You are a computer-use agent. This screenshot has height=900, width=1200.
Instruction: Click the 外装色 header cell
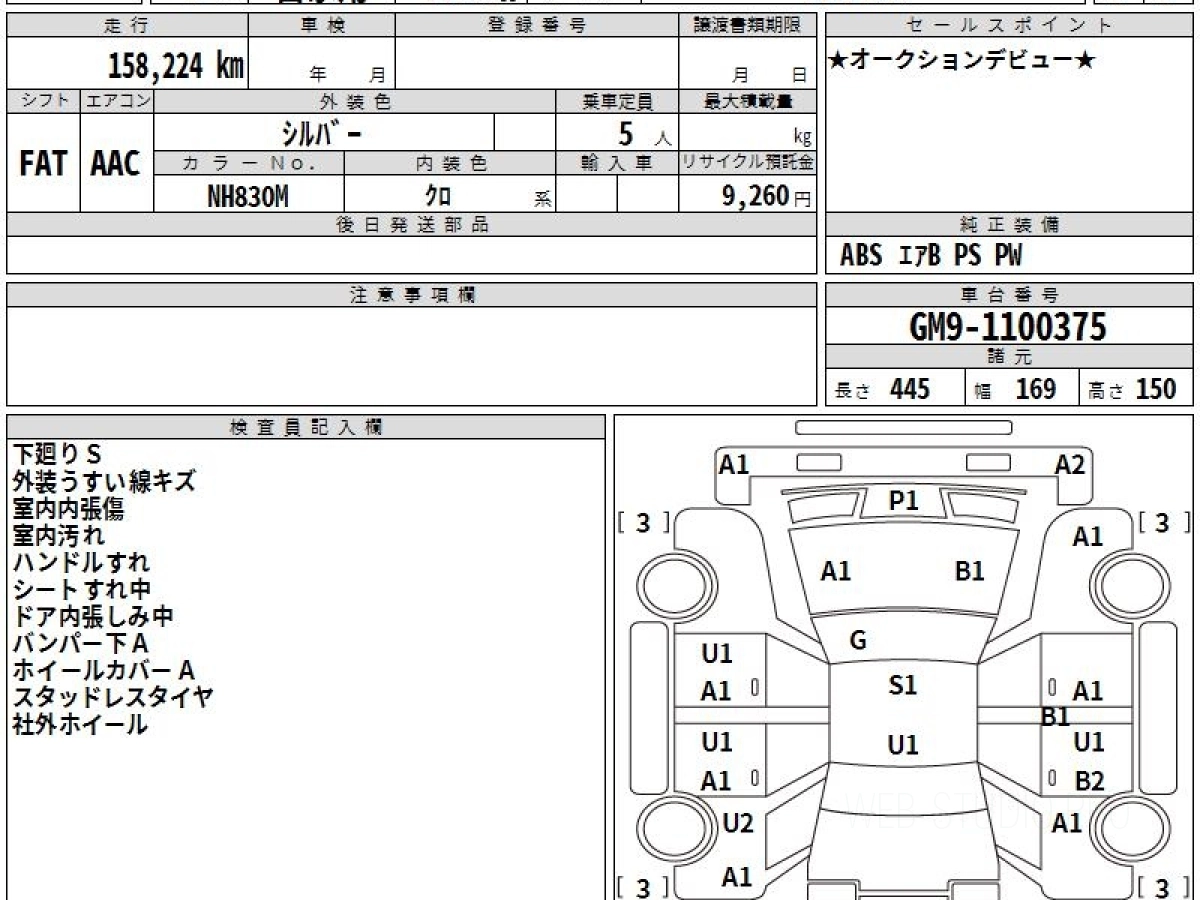(x=355, y=101)
